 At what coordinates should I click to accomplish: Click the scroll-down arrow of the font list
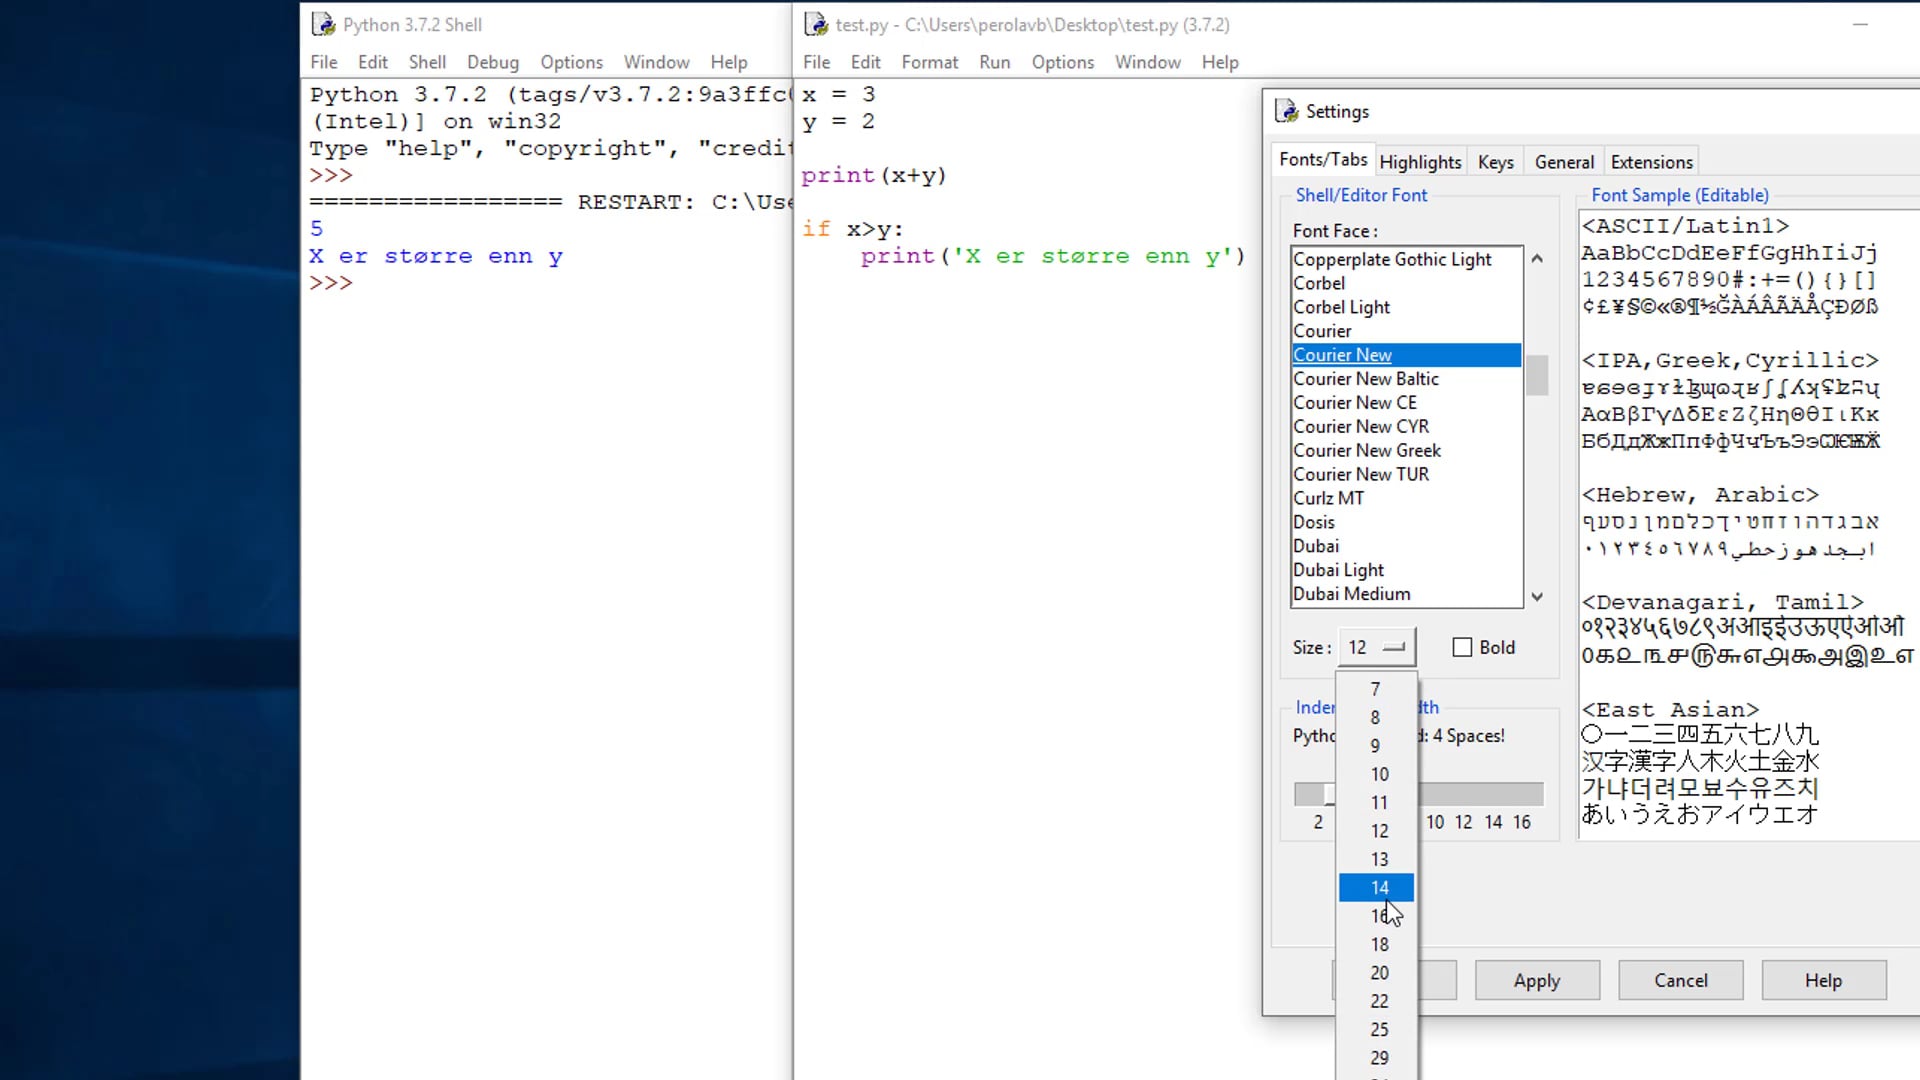(1537, 596)
